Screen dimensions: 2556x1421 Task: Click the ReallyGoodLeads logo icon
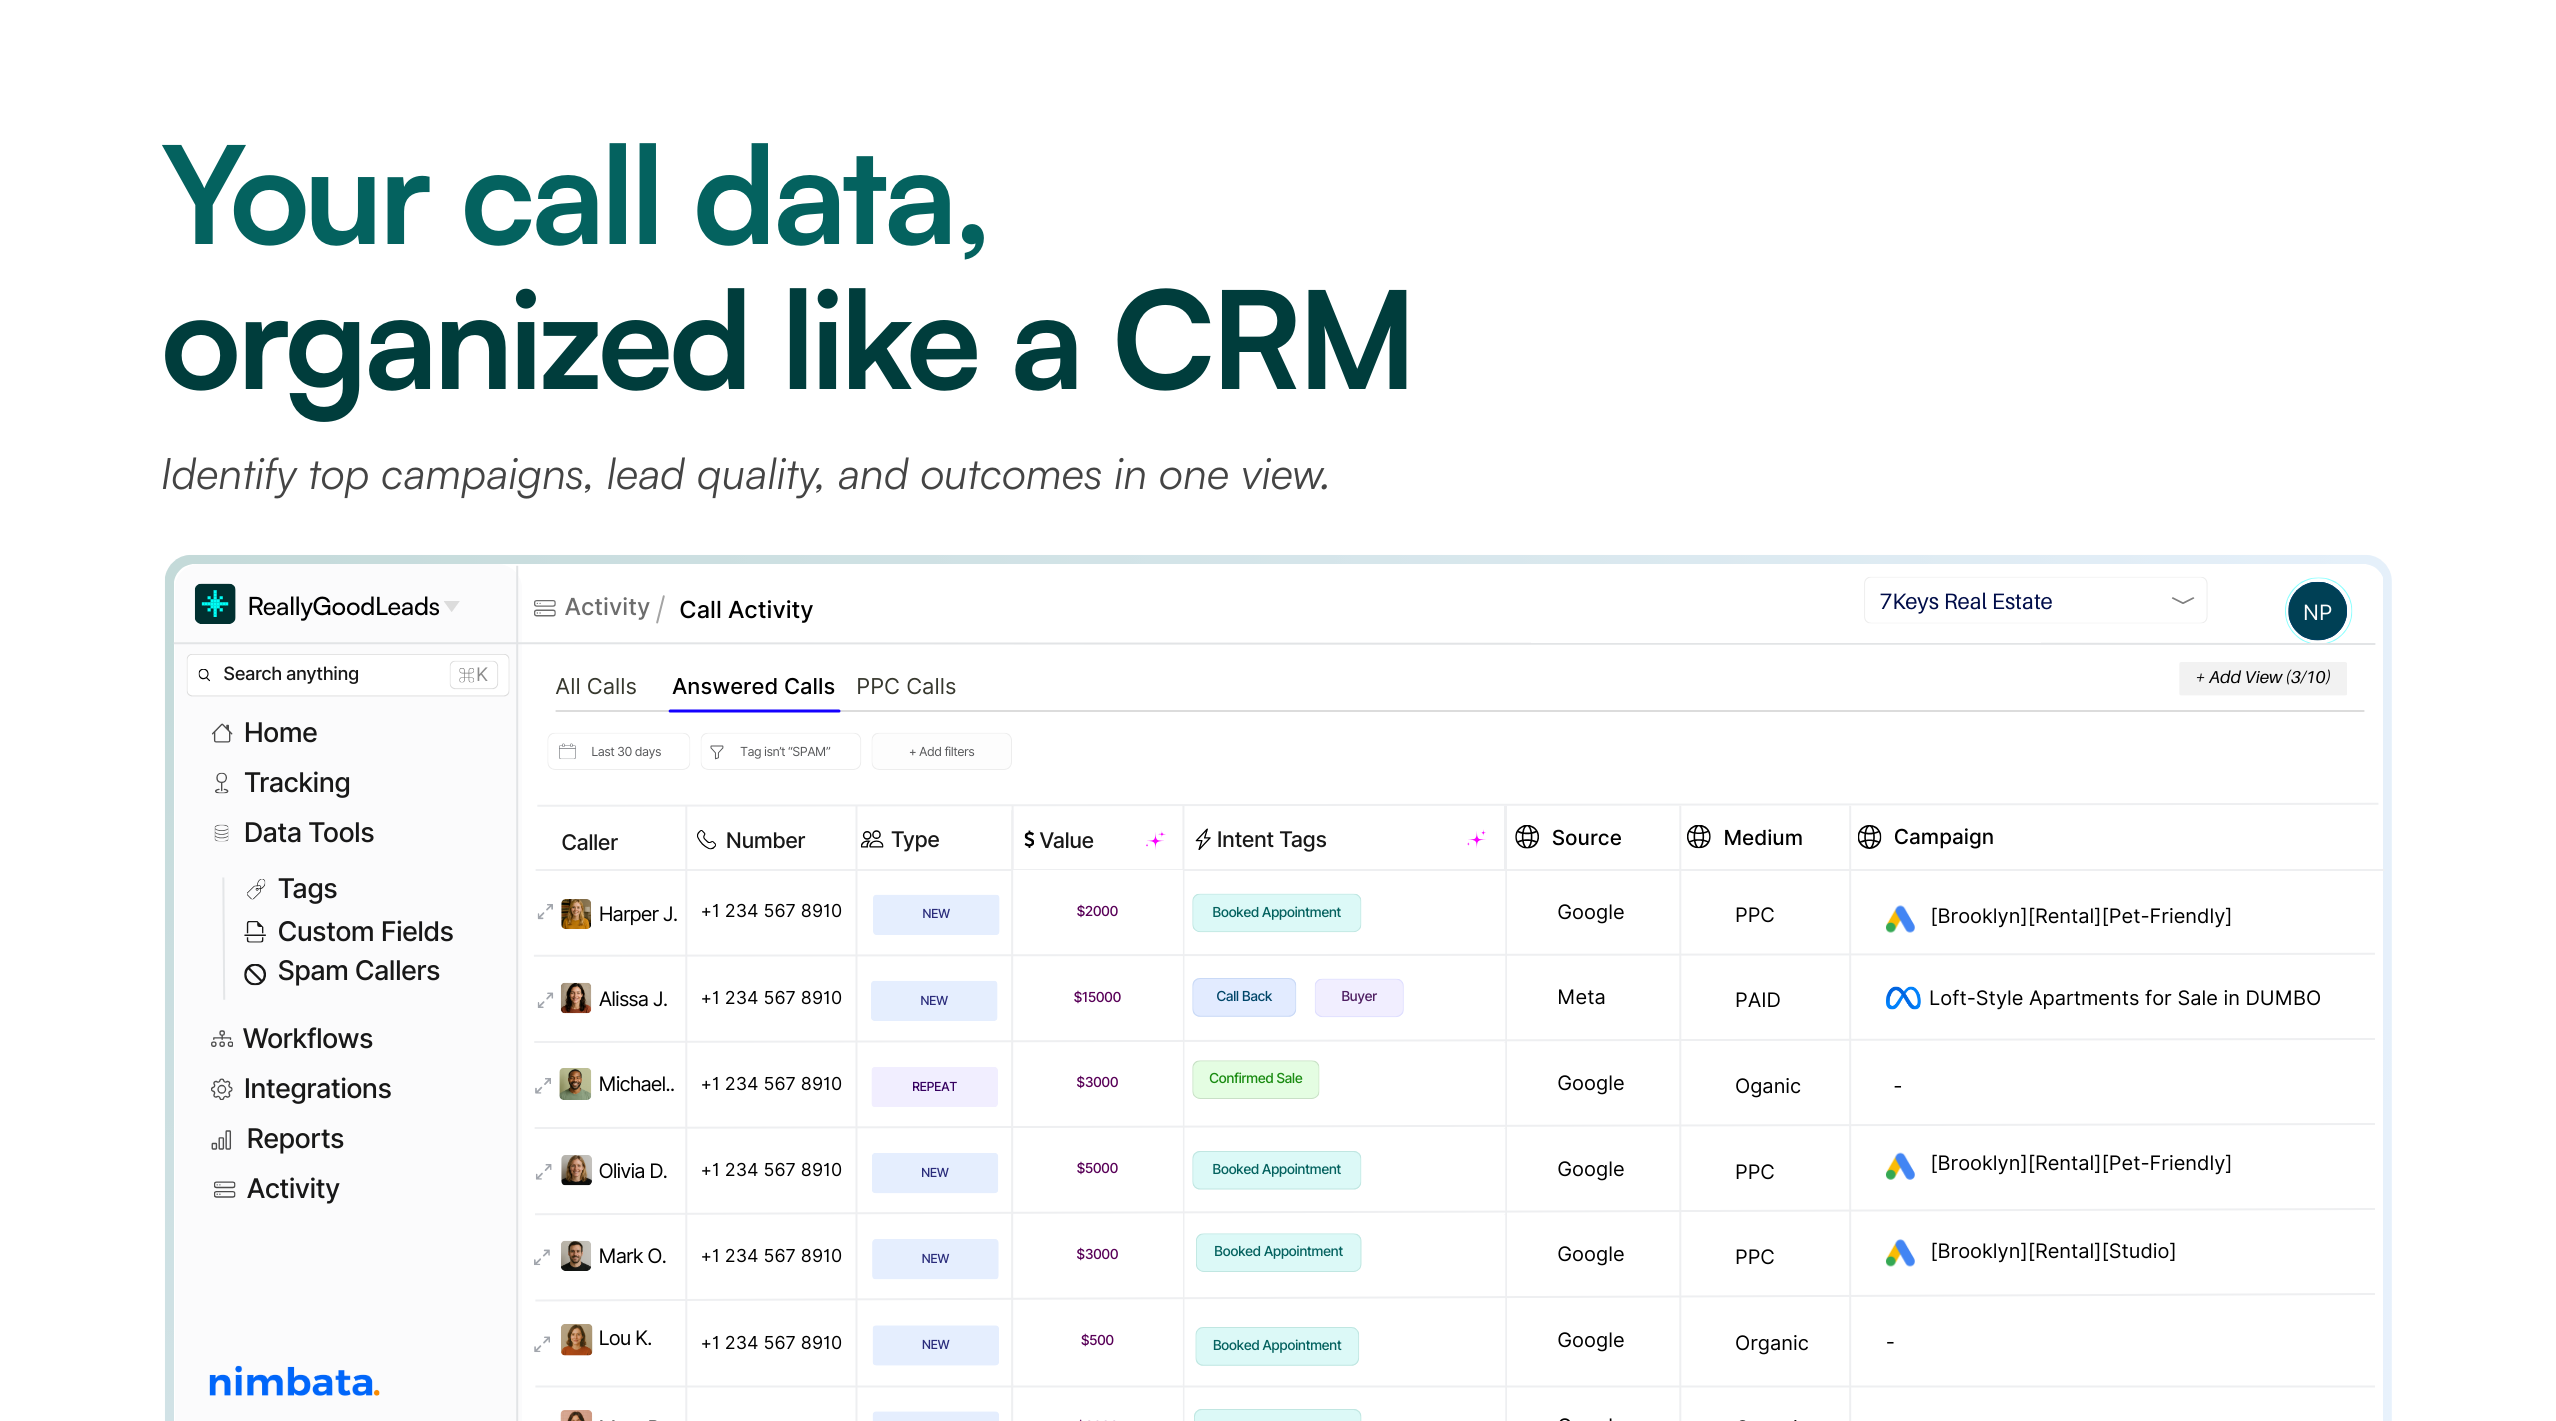[215, 604]
